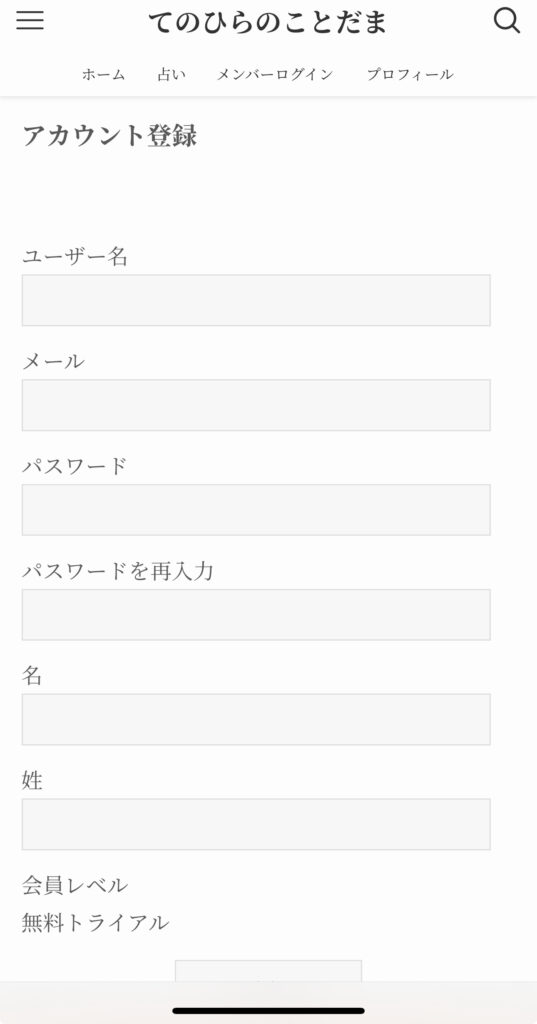Open the hamburger menu

tap(30, 21)
